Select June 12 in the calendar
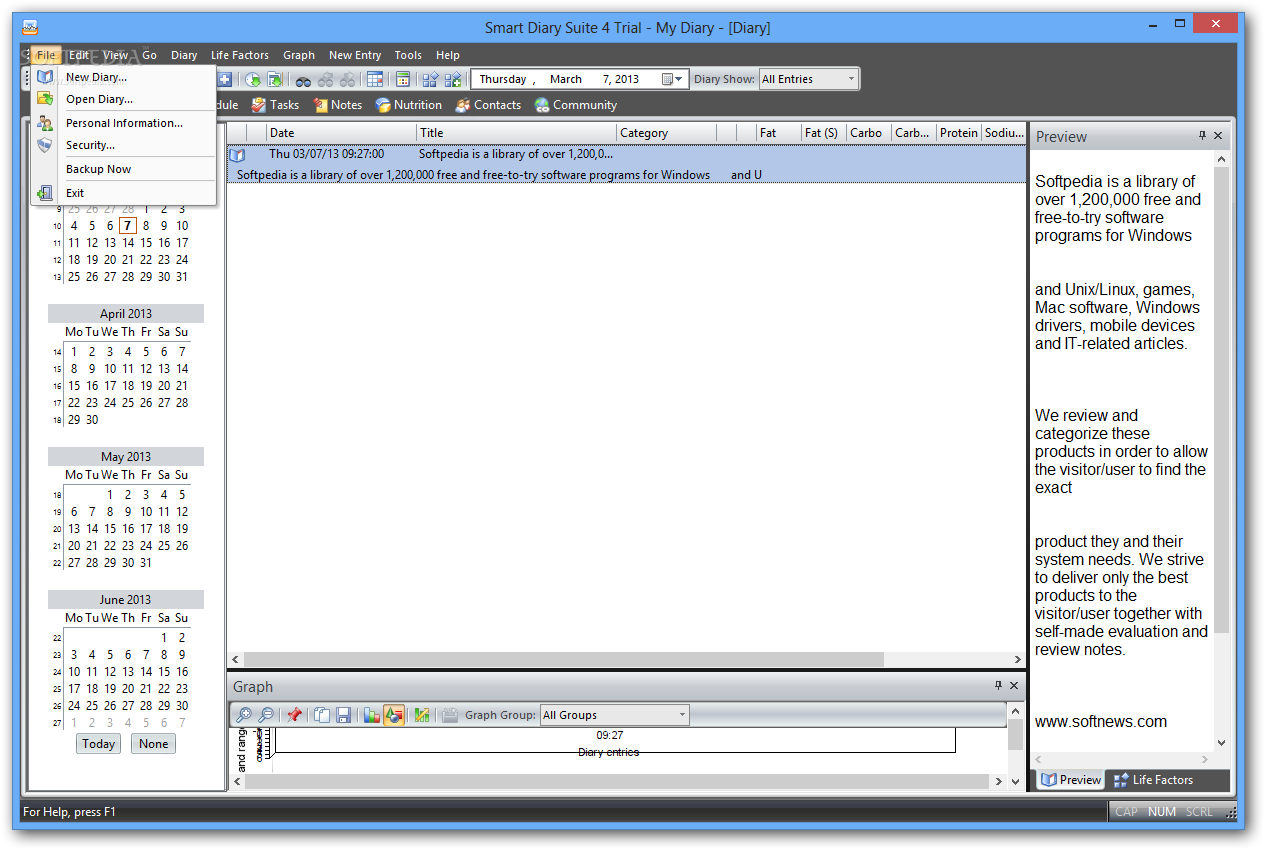This screenshot has height=850, width=1265. coord(110,672)
